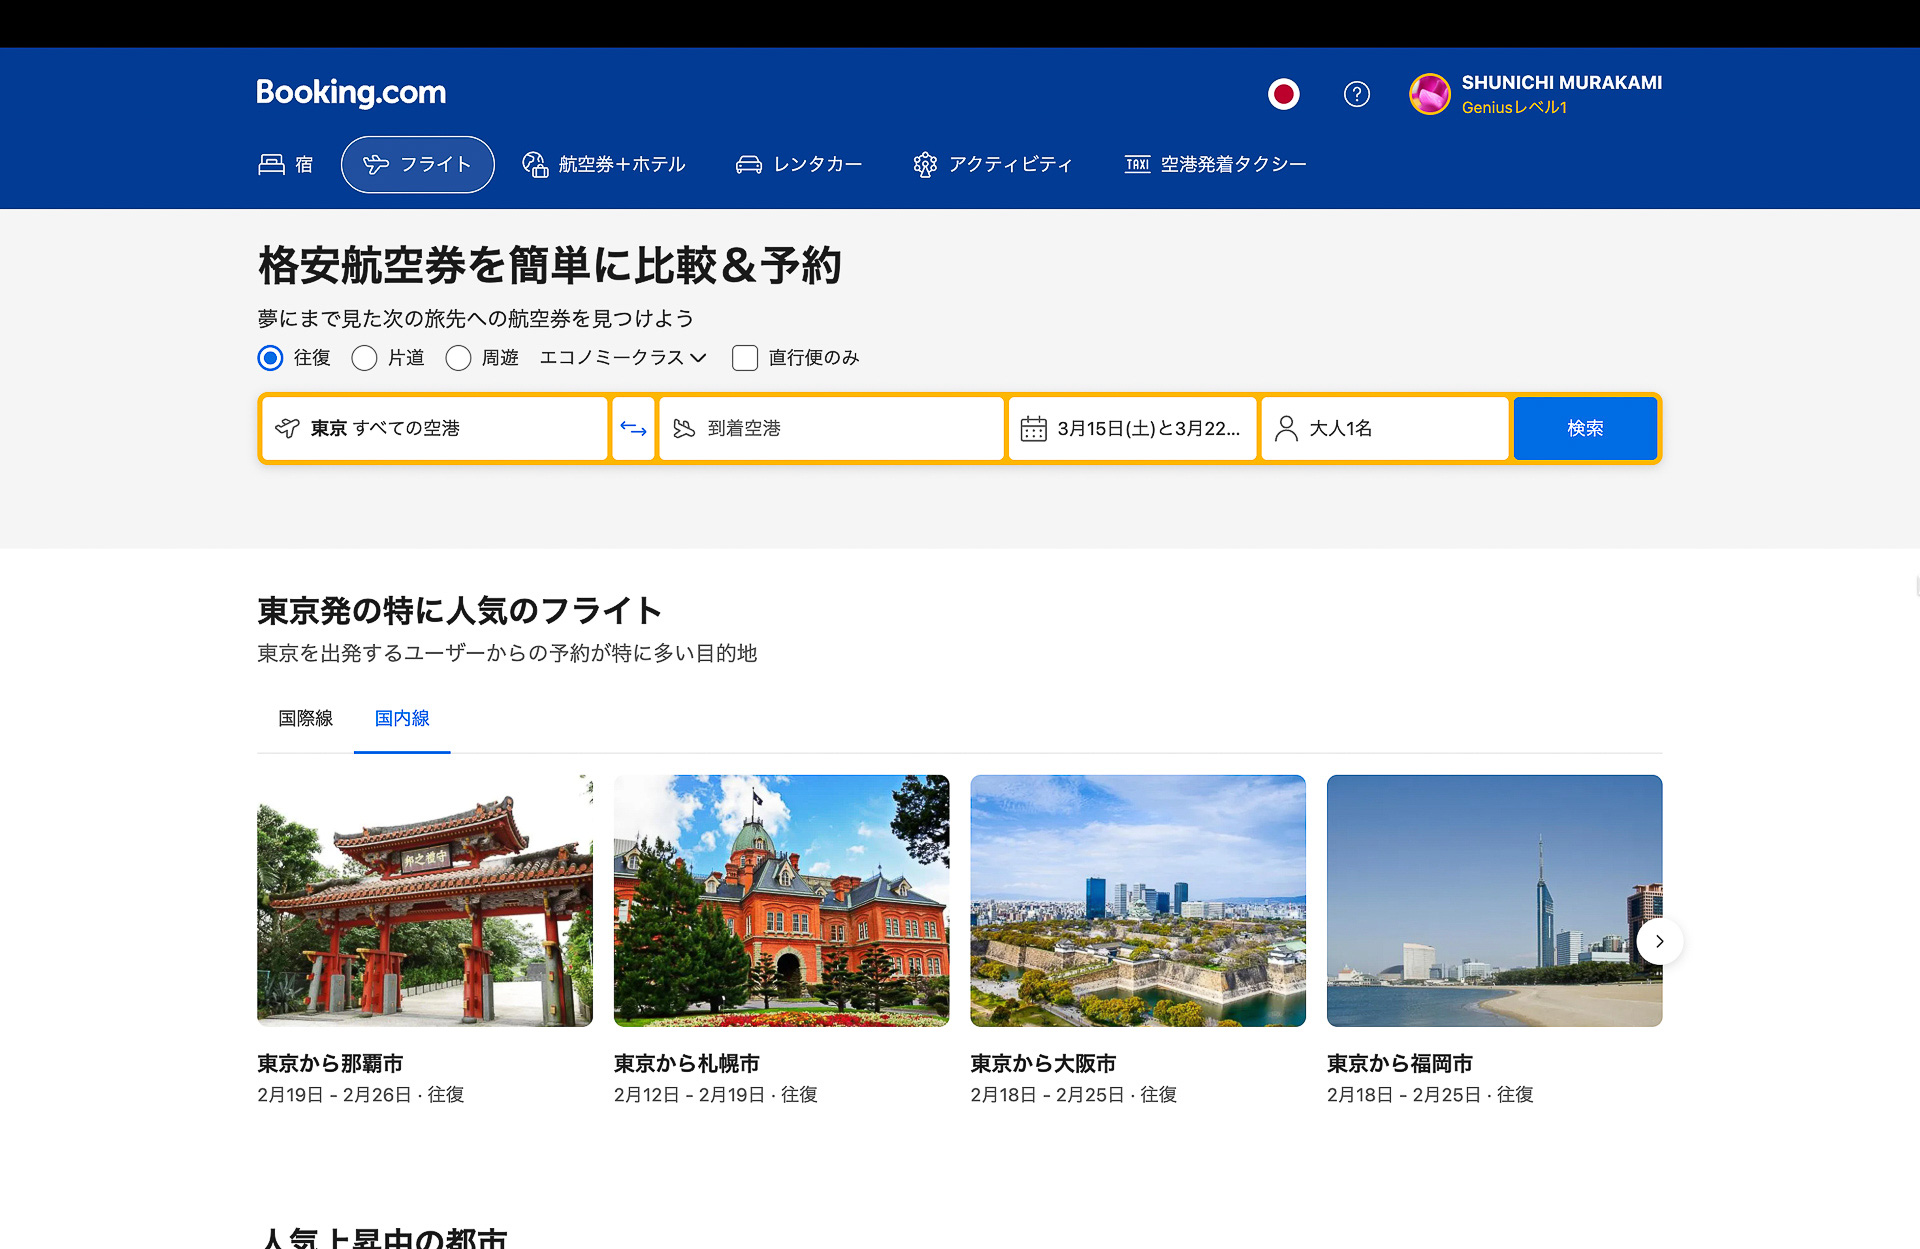Viewport: 1920px width, 1249px height.
Task: Click the Booking.com logo
Action: click(351, 93)
